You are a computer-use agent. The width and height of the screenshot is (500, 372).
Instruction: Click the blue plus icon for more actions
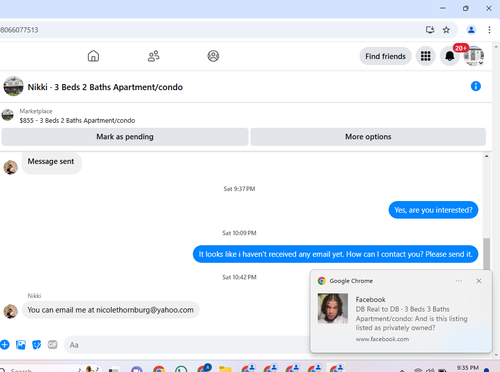5,344
